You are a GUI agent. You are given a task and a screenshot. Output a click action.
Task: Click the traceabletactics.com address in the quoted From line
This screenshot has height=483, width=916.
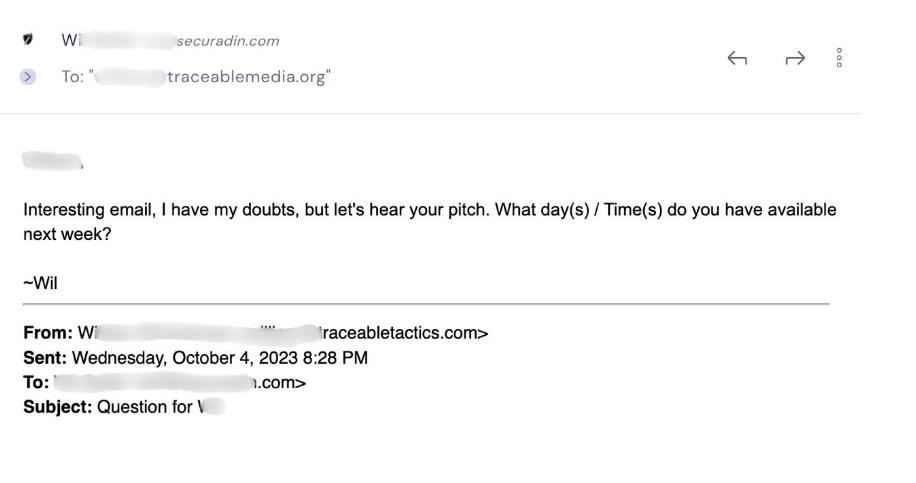[404, 332]
